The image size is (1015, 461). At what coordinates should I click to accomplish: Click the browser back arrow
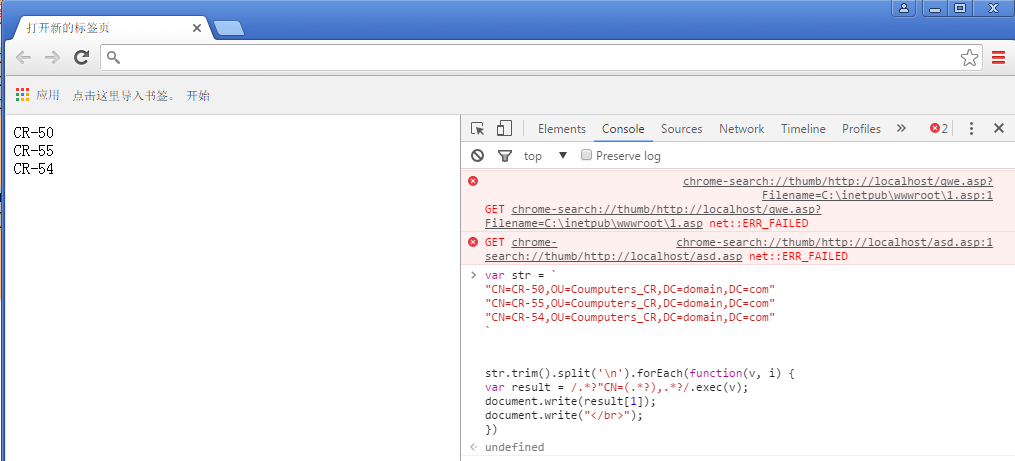tap(23, 58)
